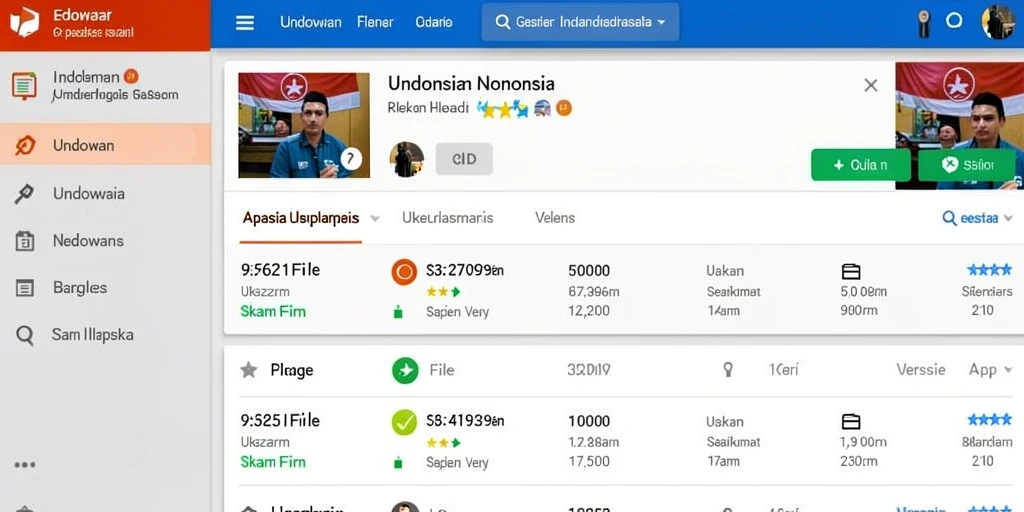Click the 50000 value in the first row
The height and width of the screenshot is (512, 1024).
coord(589,270)
